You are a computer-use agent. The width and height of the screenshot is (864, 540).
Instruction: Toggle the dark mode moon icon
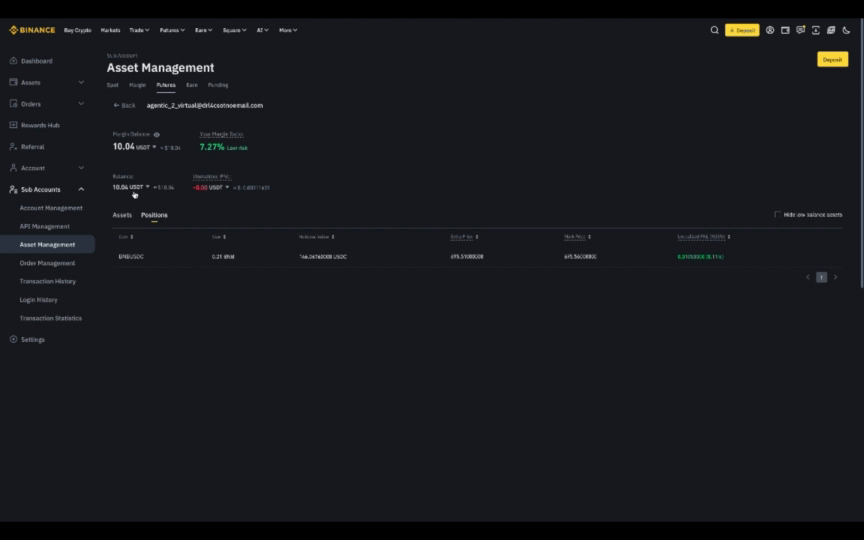pyautogui.click(x=846, y=30)
